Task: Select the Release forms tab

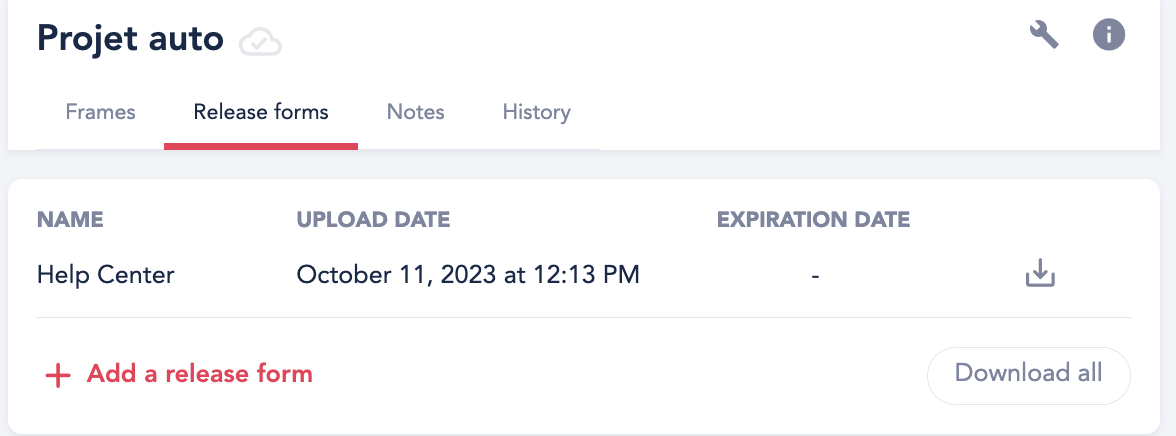Action: (x=261, y=113)
